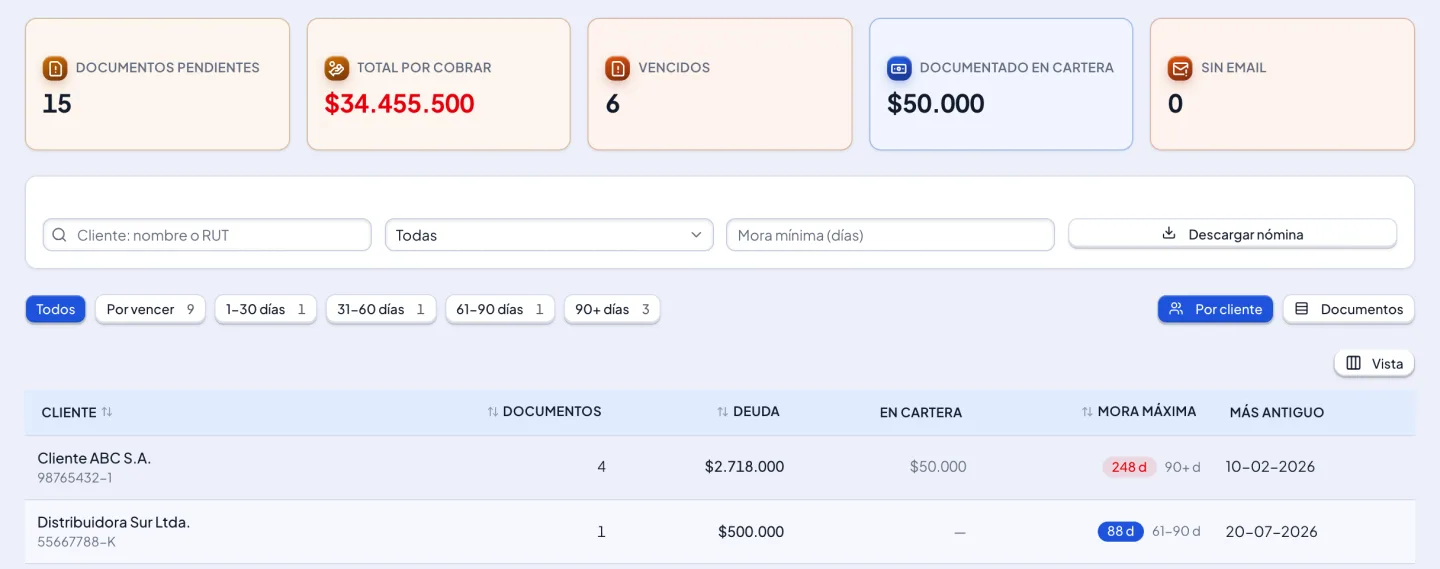The width and height of the screenshot is (1440, 569).
Task: Select the Todos filter tab
Action: pyautogui.click(x=56, y=309)
